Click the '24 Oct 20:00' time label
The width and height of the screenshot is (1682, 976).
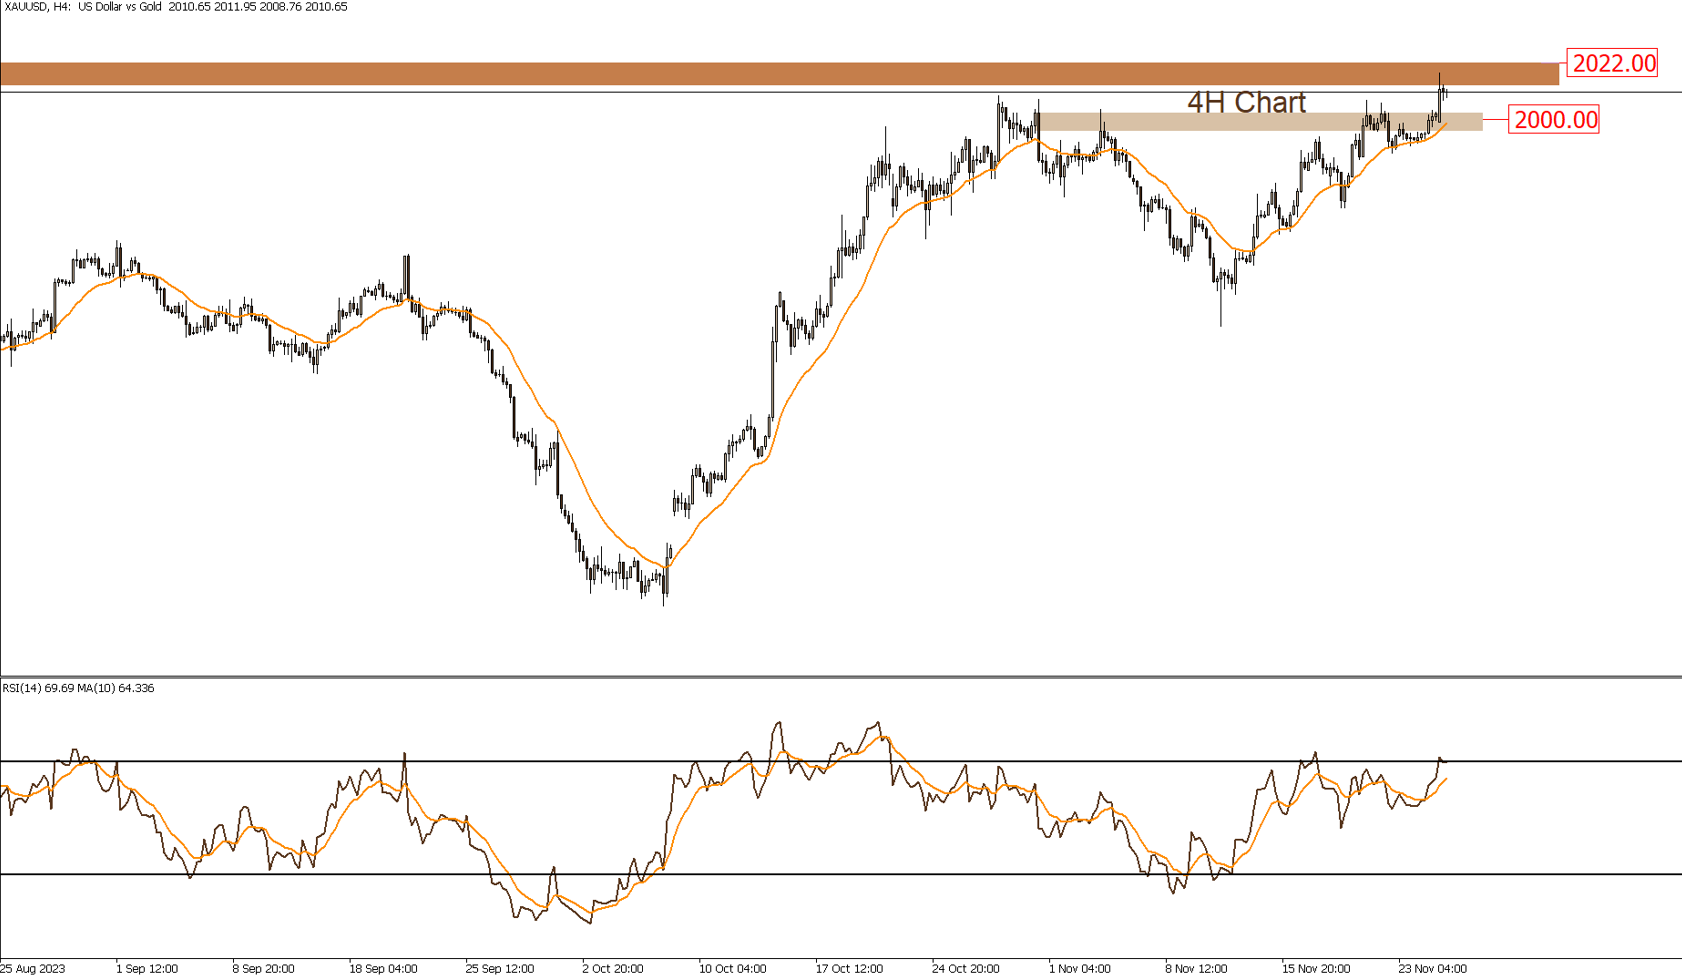coord(965,968)
